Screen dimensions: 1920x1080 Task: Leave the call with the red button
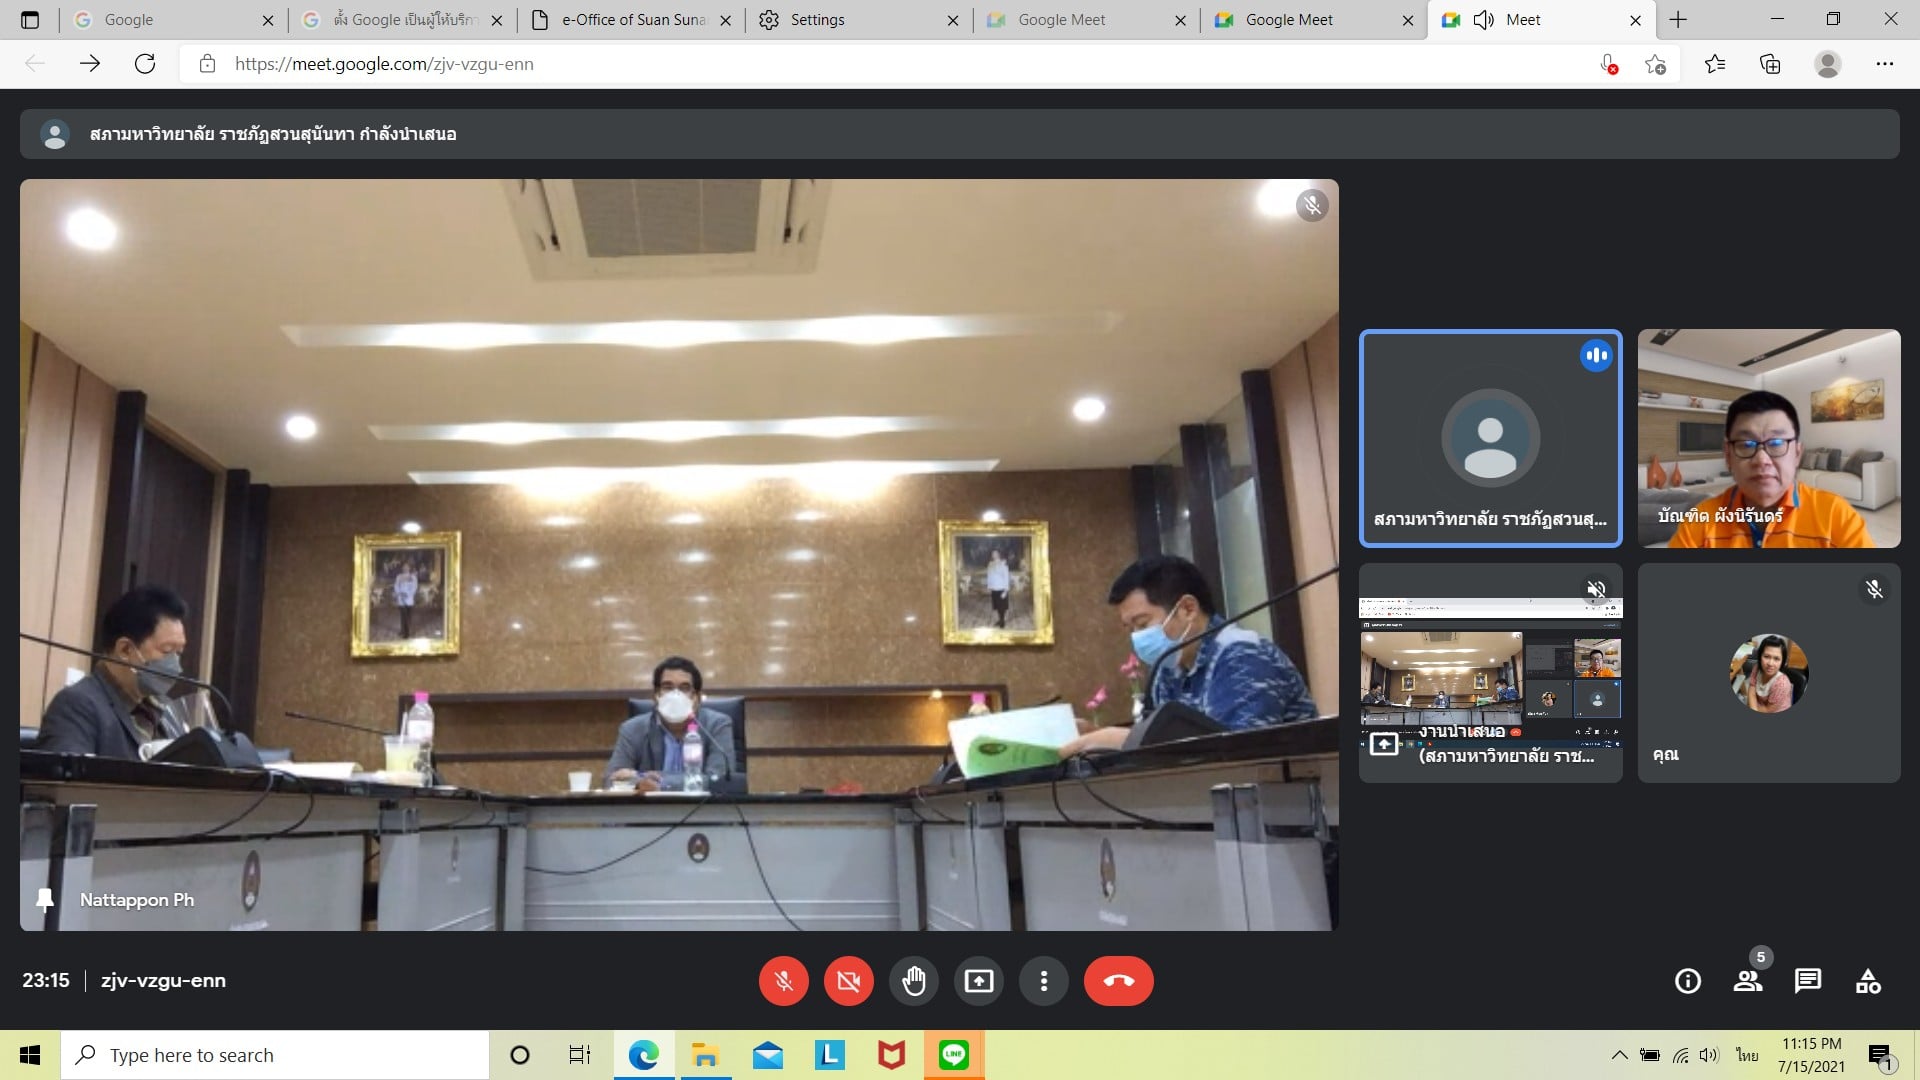tap(1118, 981)
